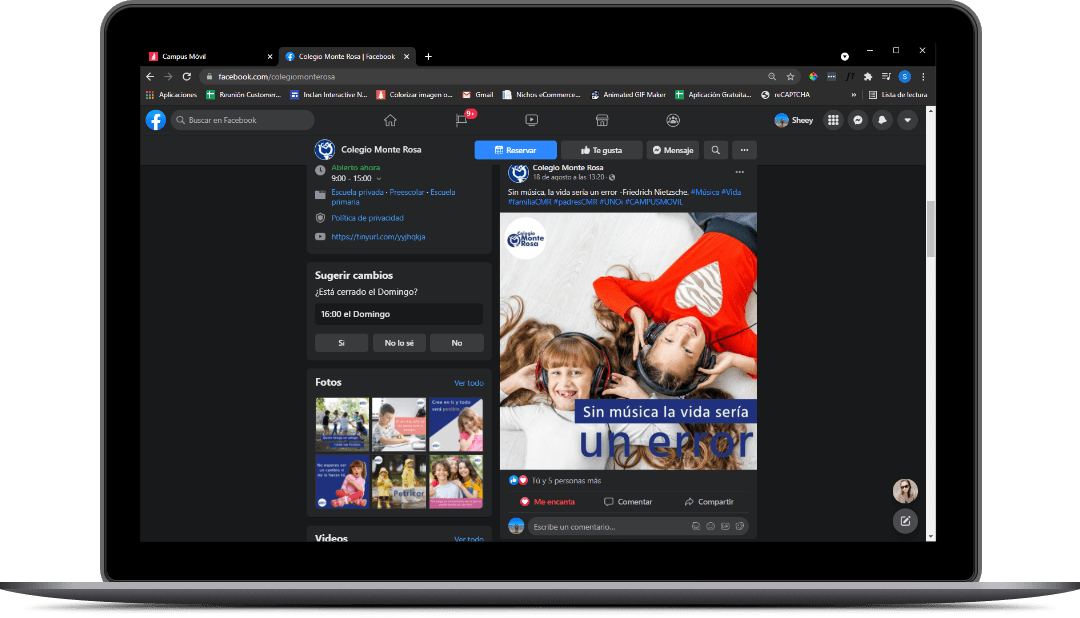The height and width of the screenshot is (618, 1080).
Task: Open the Sheey profile button
Action: point(794,120)
